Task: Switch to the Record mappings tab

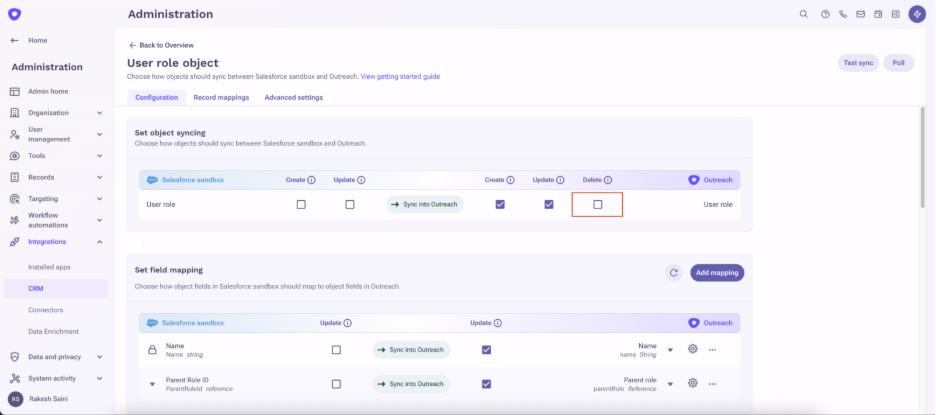Action: click(x=221, y=97)
